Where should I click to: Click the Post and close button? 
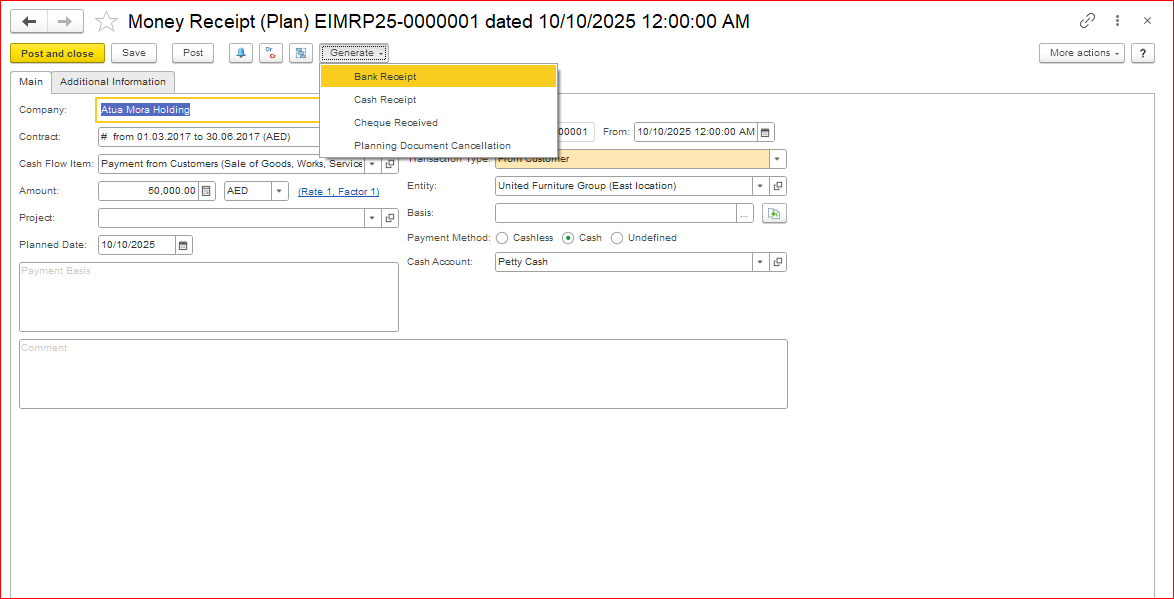pyautogui.click(x=57, y=53)
